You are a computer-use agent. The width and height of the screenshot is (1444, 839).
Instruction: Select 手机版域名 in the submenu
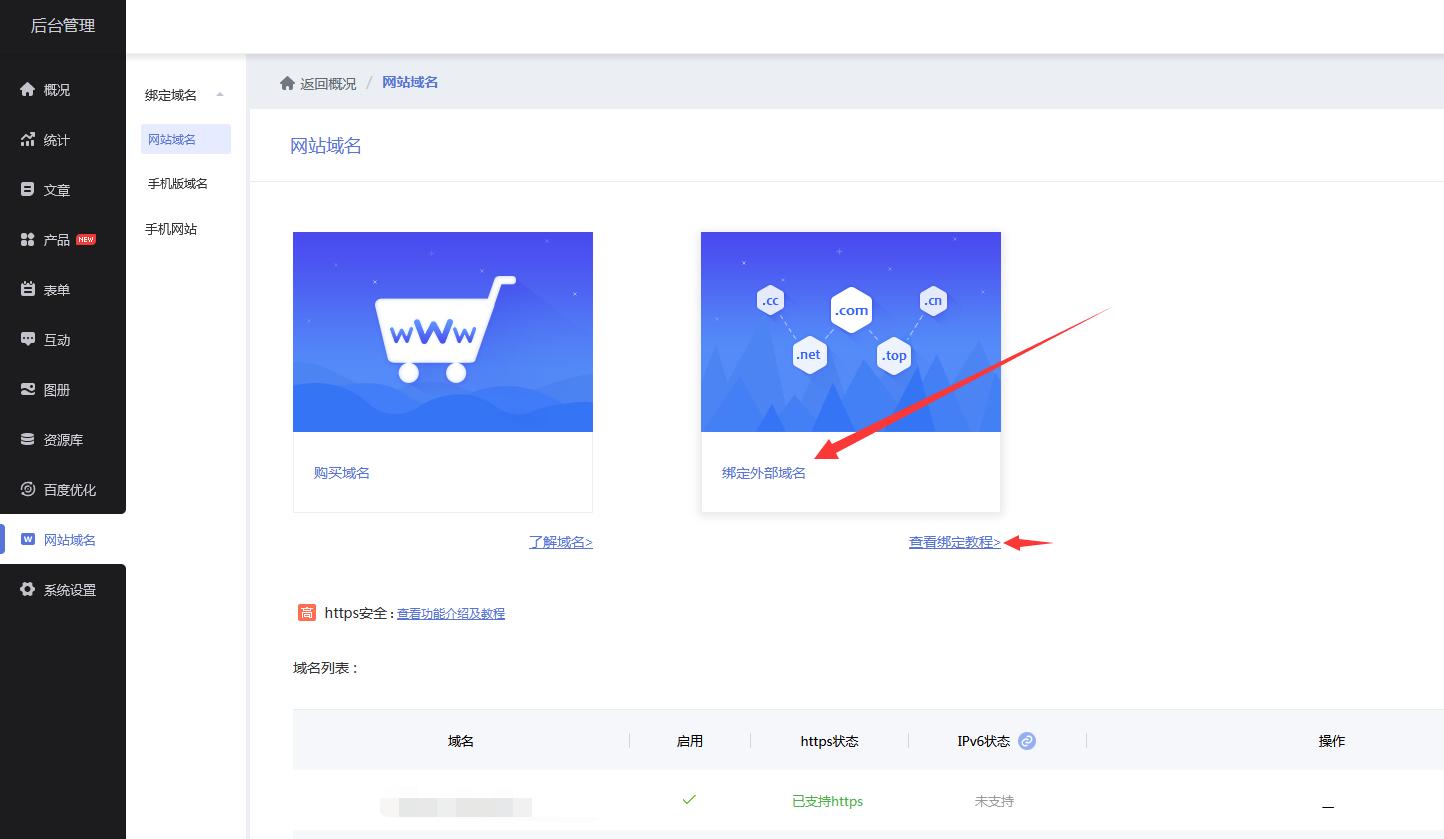[178, 184]
